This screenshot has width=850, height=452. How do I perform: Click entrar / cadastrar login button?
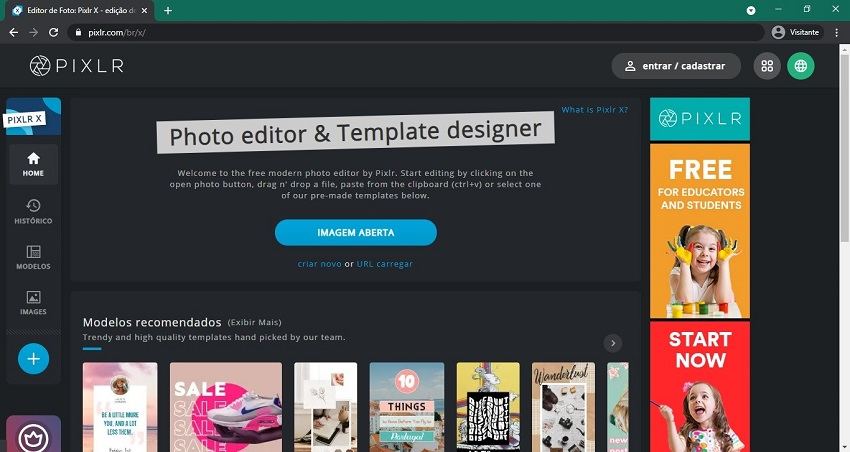[676, 66]
